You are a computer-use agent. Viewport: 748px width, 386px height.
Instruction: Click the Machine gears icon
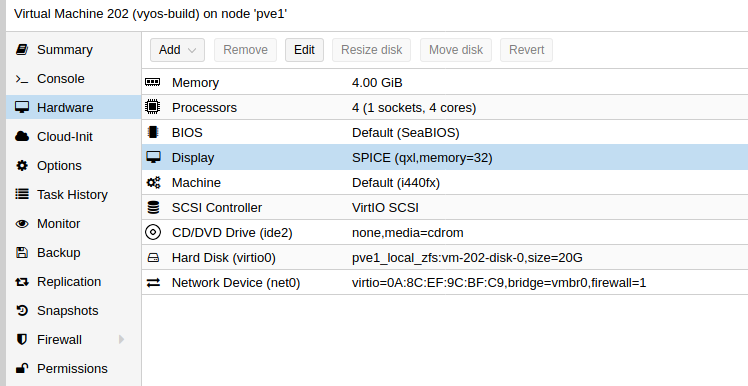[153, 182]
